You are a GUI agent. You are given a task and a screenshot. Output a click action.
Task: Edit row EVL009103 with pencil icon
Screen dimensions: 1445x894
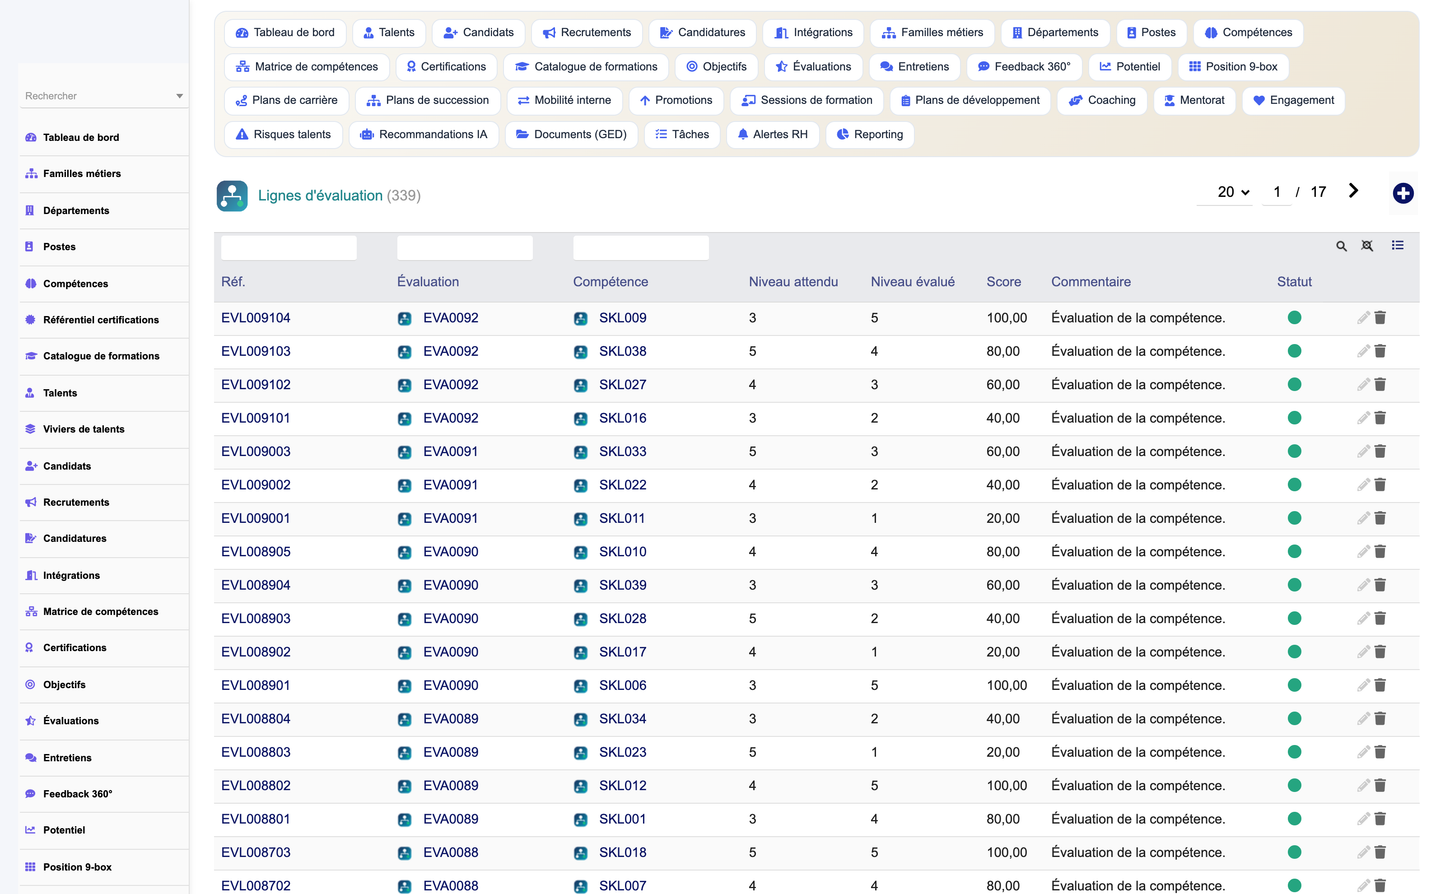click(x=1363, y=351)
